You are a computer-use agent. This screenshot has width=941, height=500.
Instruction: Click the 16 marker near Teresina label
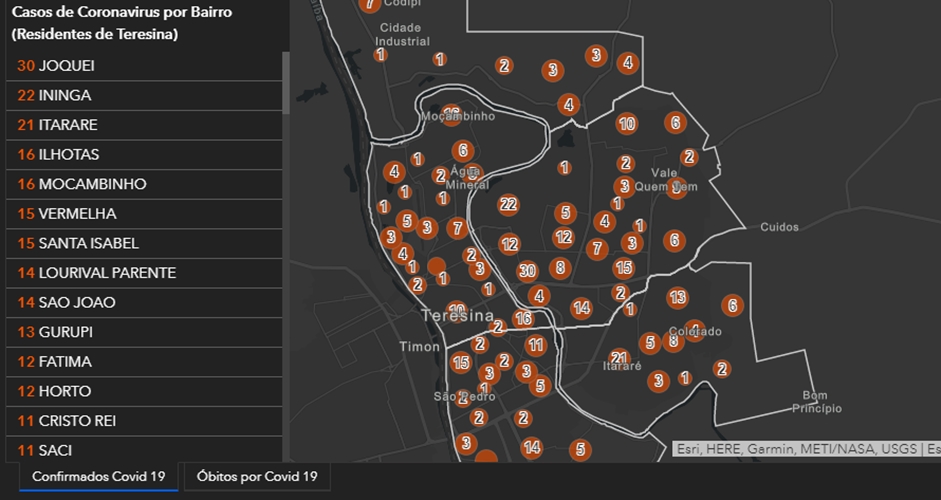pyautogui.click(x=523, y=318)
